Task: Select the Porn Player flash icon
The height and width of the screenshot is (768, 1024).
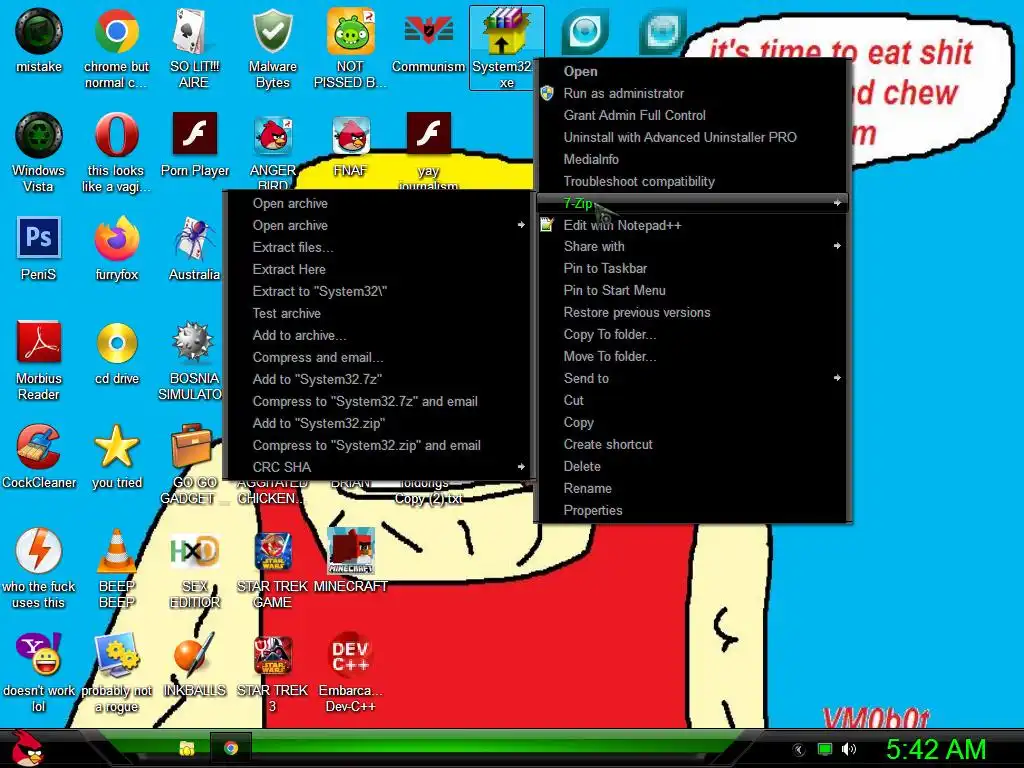Action: [194, 134]
